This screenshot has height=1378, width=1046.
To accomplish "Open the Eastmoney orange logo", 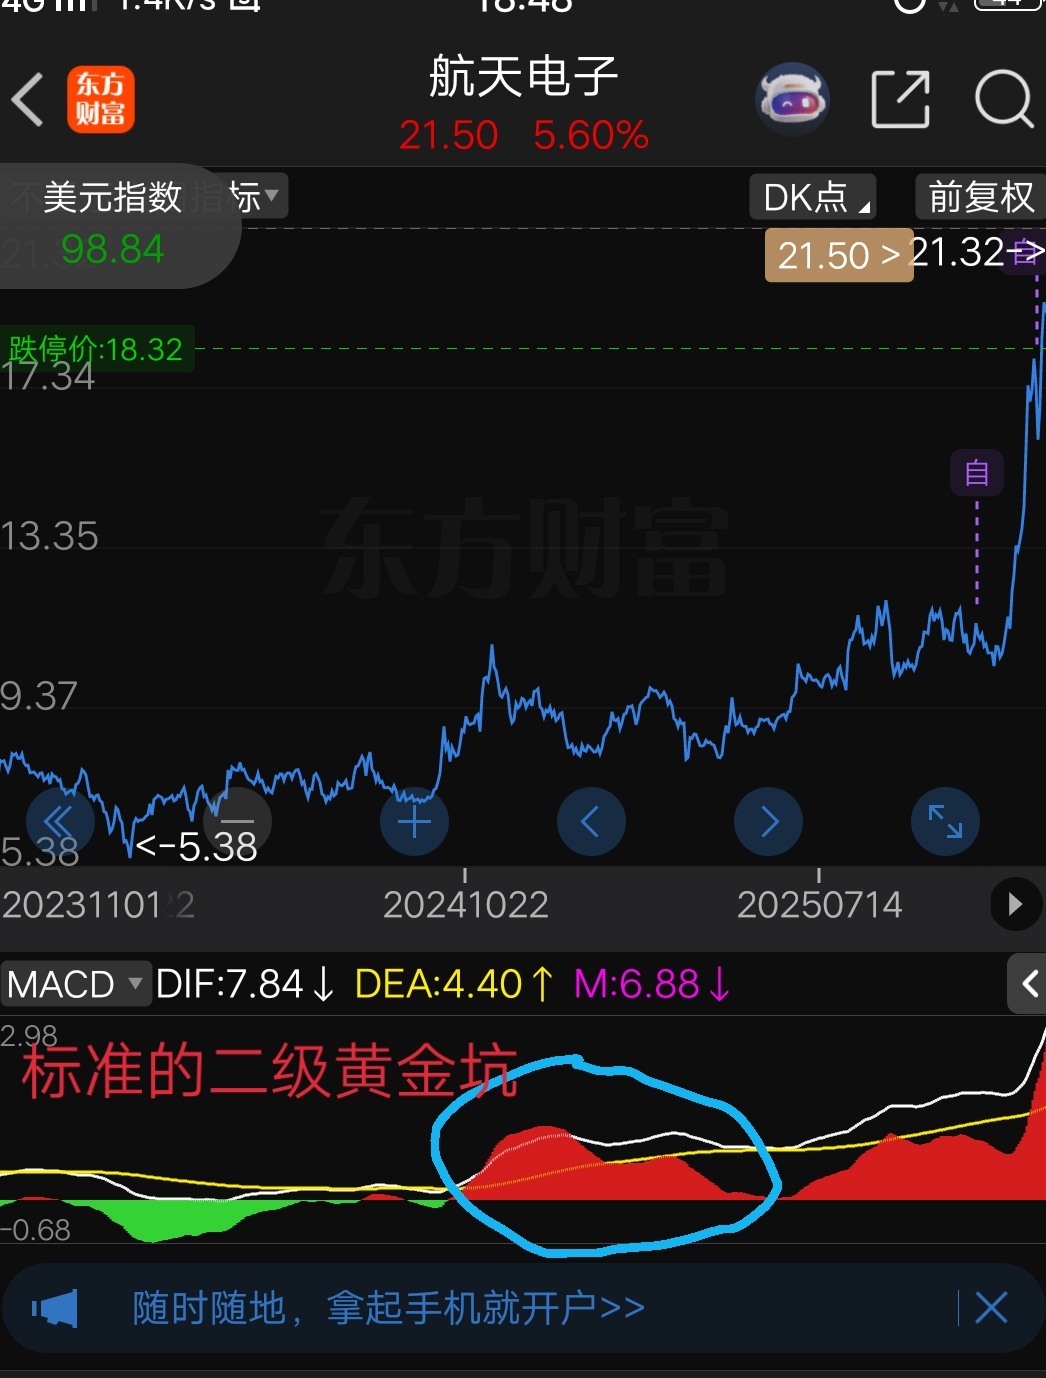I will pyautogui.click(x=100, y=100).
